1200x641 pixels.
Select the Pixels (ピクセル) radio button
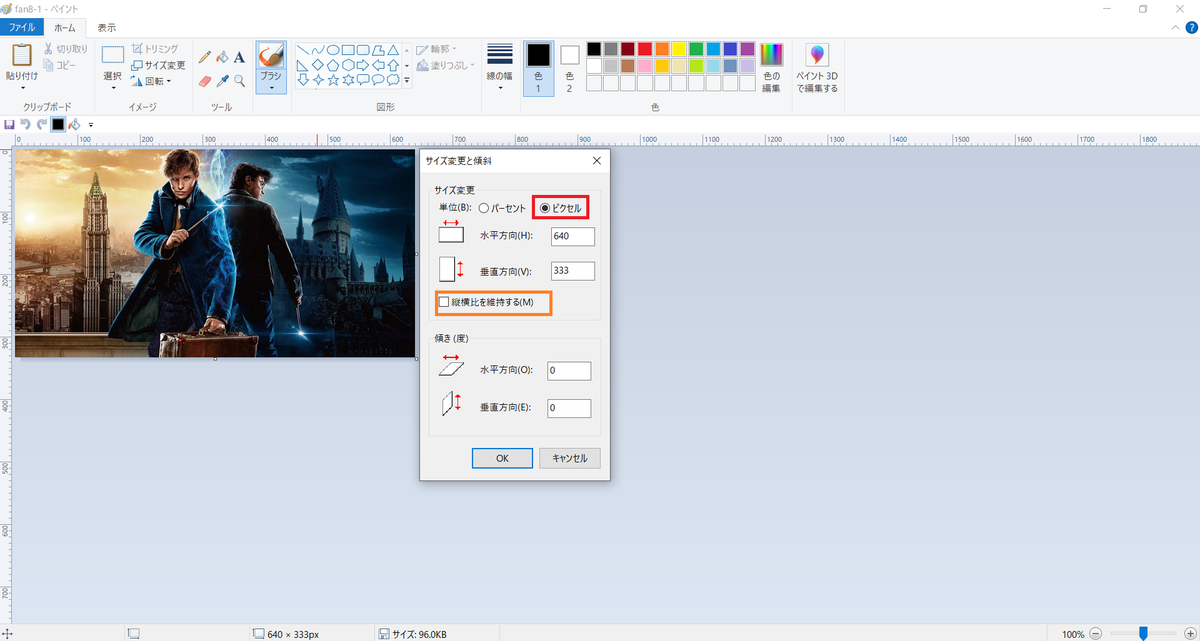tap(545, 208)
